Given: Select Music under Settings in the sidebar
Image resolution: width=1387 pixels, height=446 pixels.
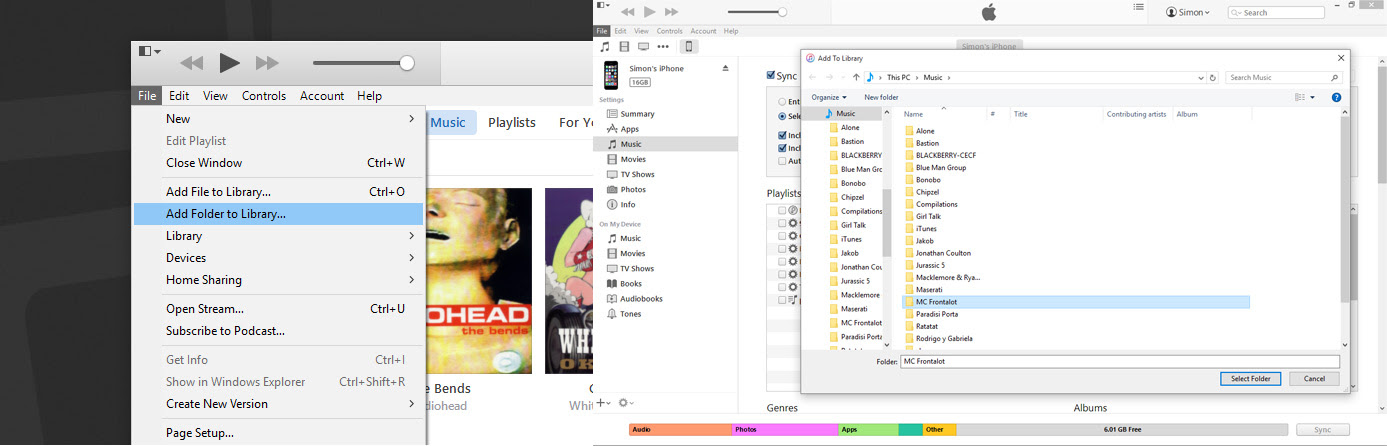Looking at the screenshot, I should [x=666, y=144].
